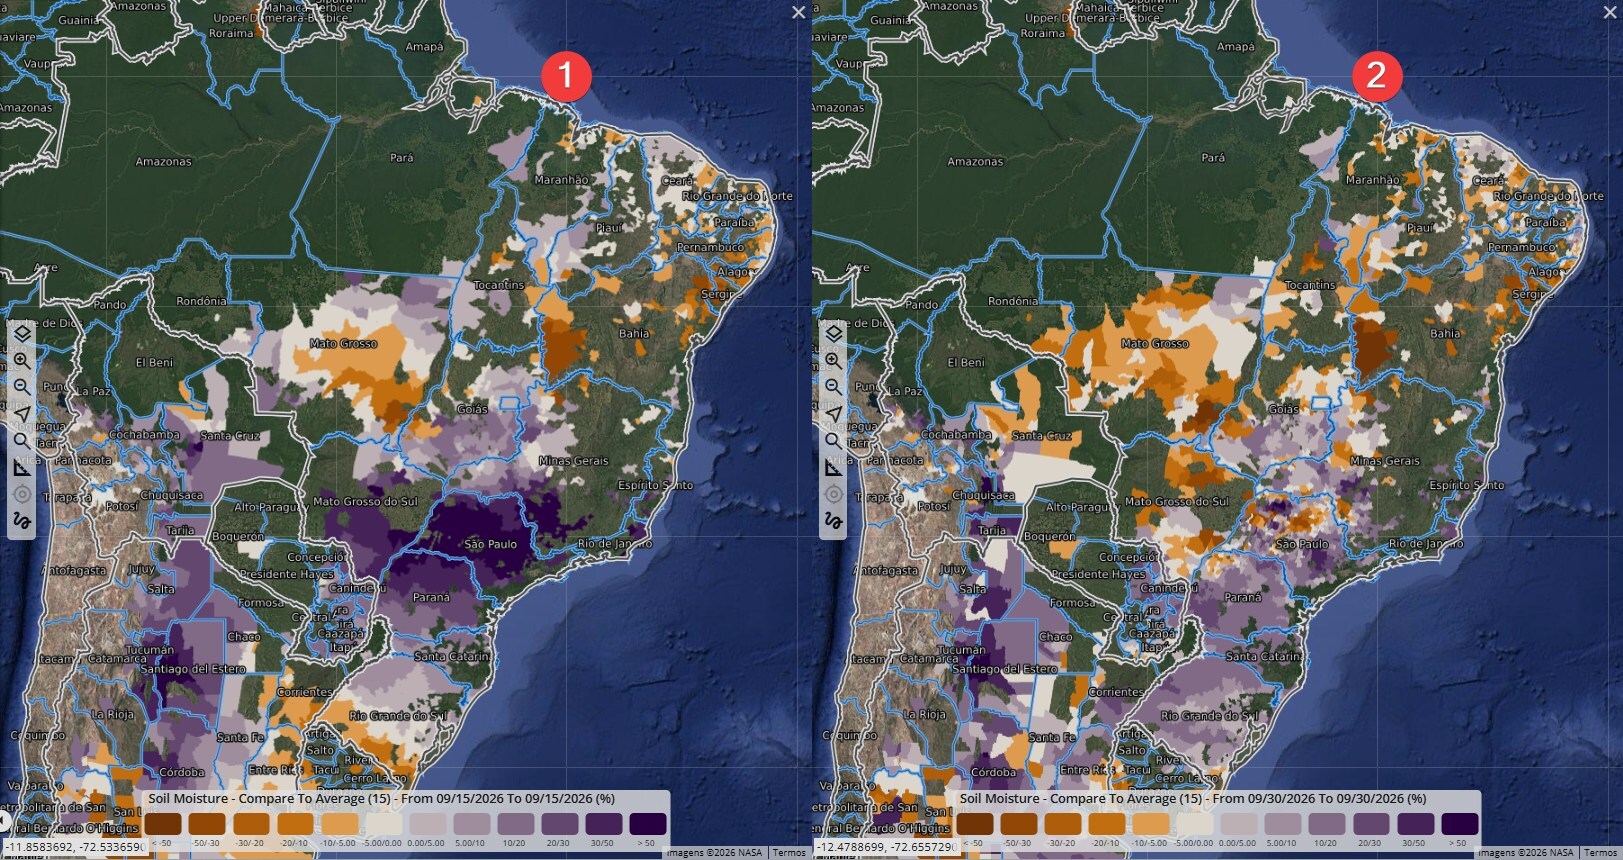
Task: Click 'Tocantins' label on the 09/30/2026 map
Action: (x=1310, y=285)
